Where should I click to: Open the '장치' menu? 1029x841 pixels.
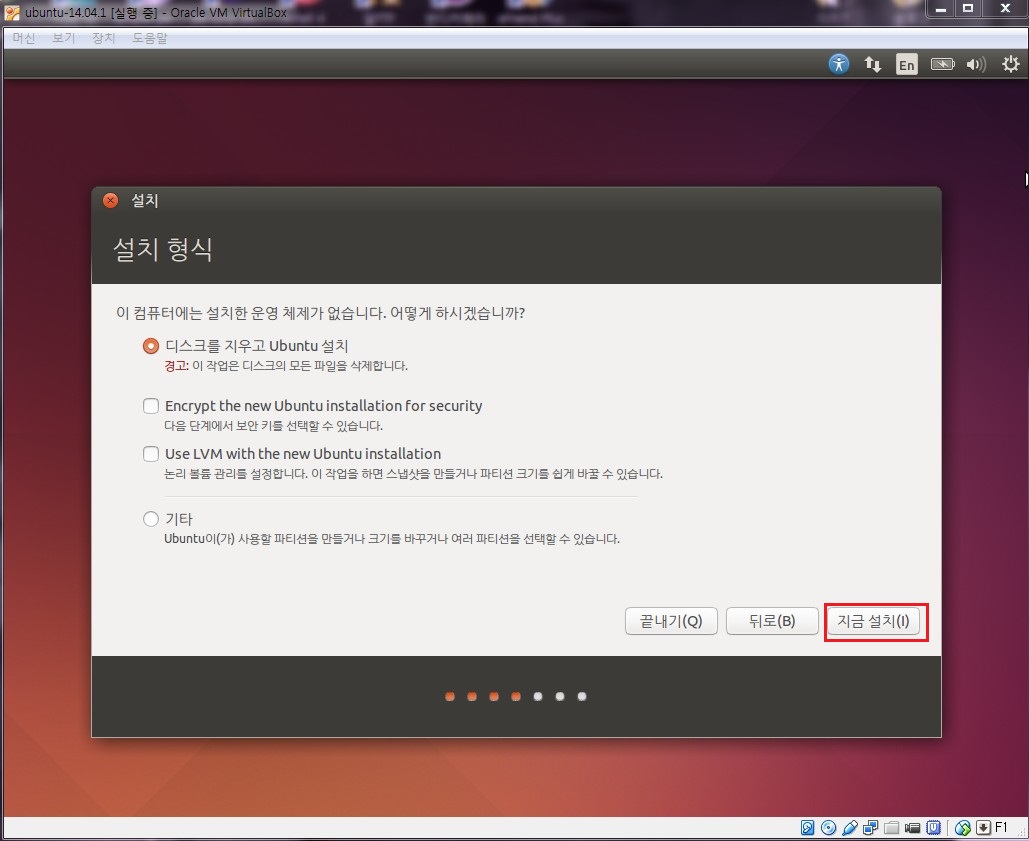point(104,38)
